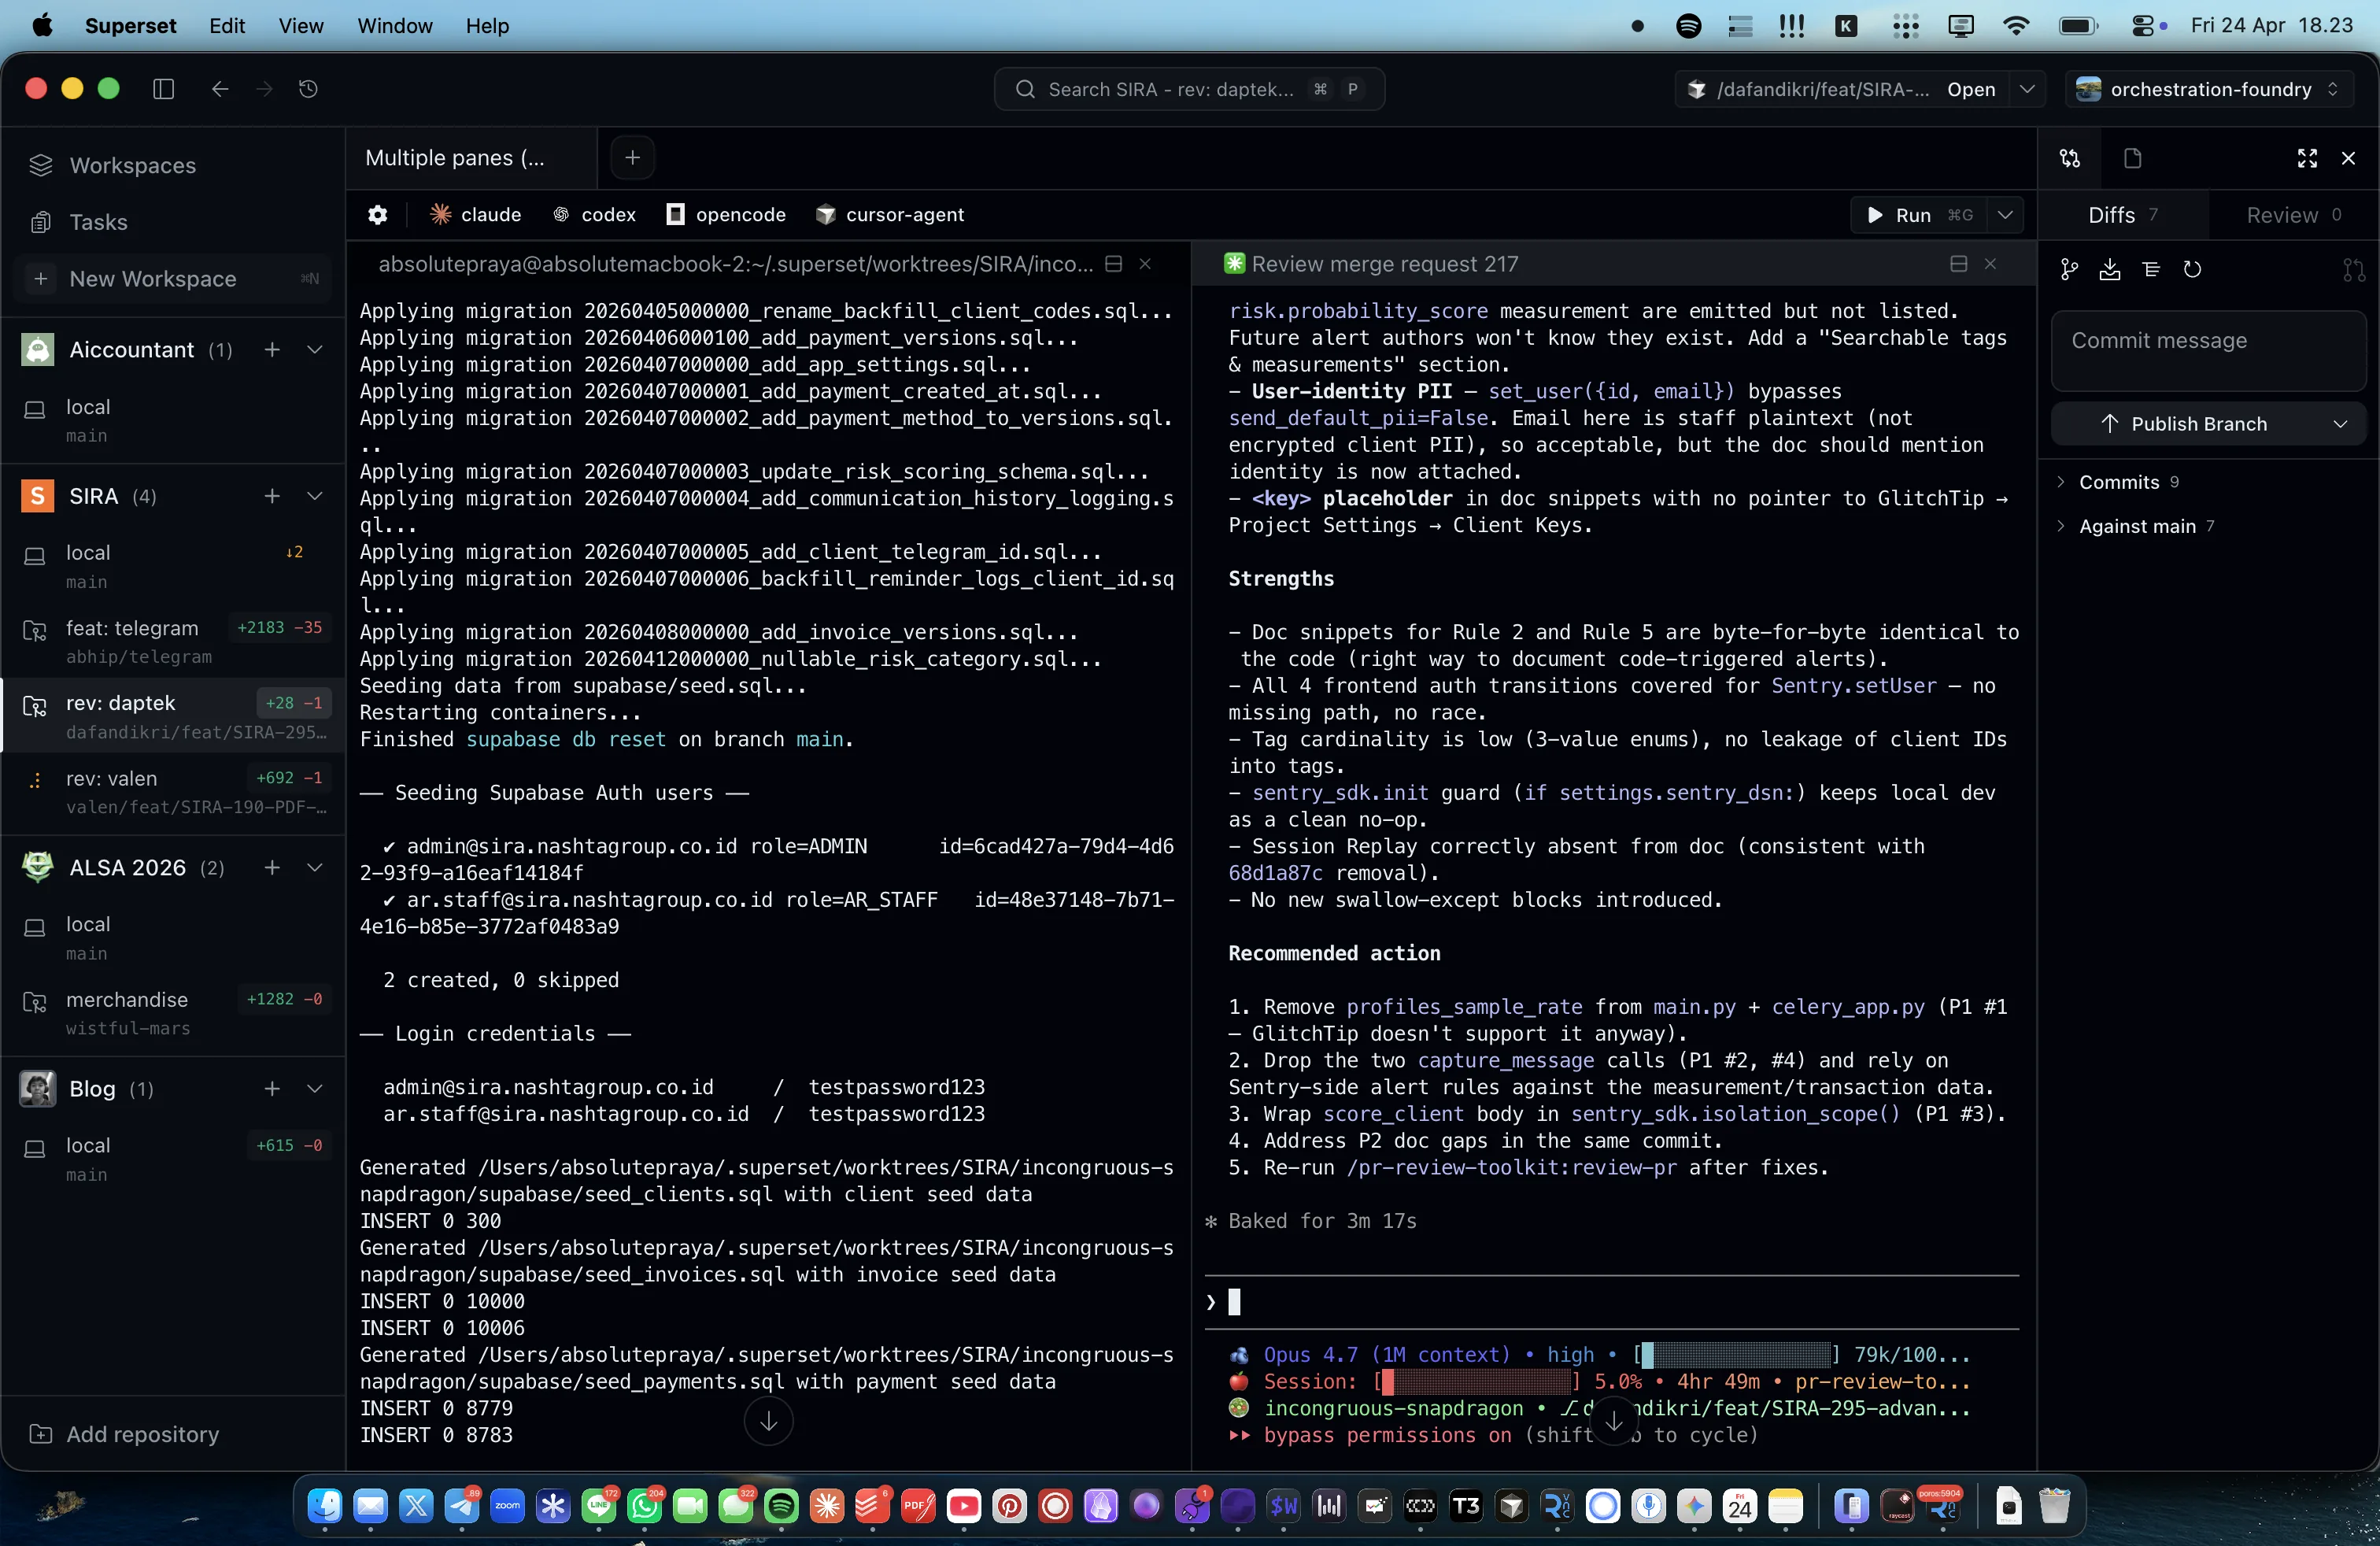The image size is (2380, 1546).
Task: Focus the Search SIRA field
Action: [x=1189, y=89]
